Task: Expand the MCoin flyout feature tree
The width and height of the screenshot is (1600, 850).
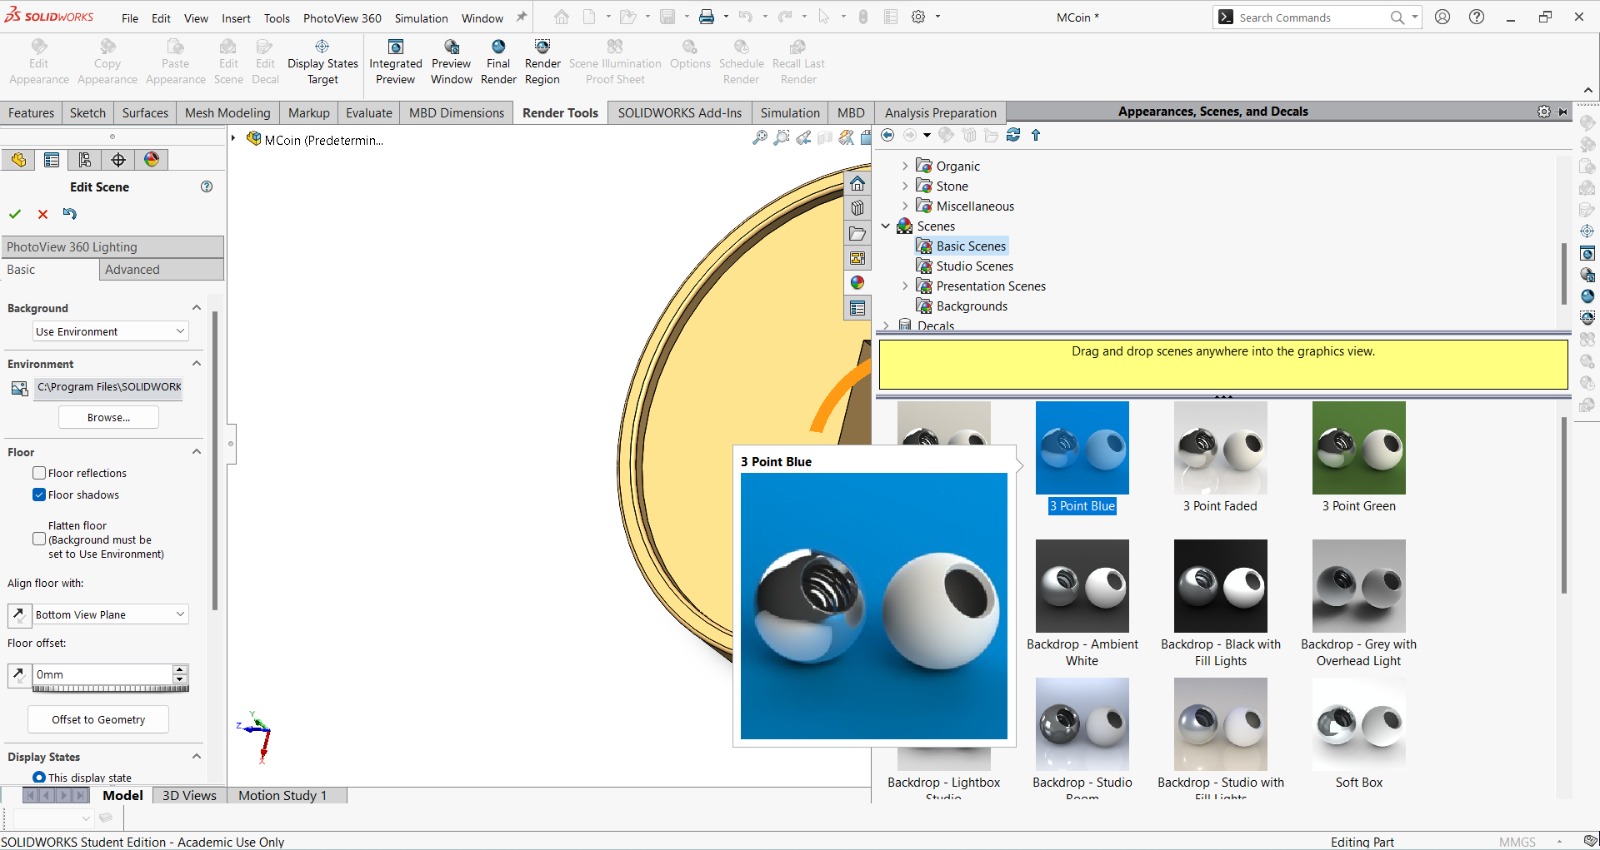Action: pos(233,138)
